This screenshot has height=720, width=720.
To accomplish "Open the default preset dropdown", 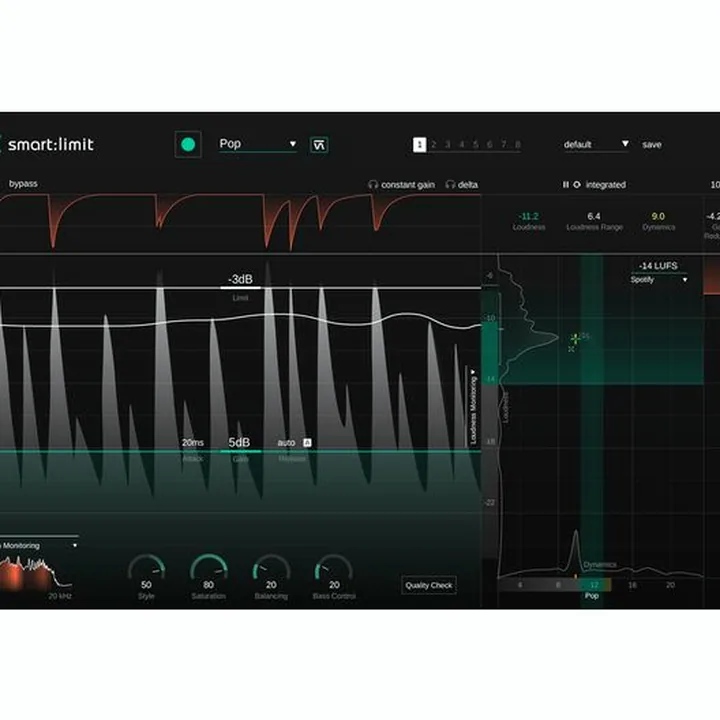I will [596, 144].
